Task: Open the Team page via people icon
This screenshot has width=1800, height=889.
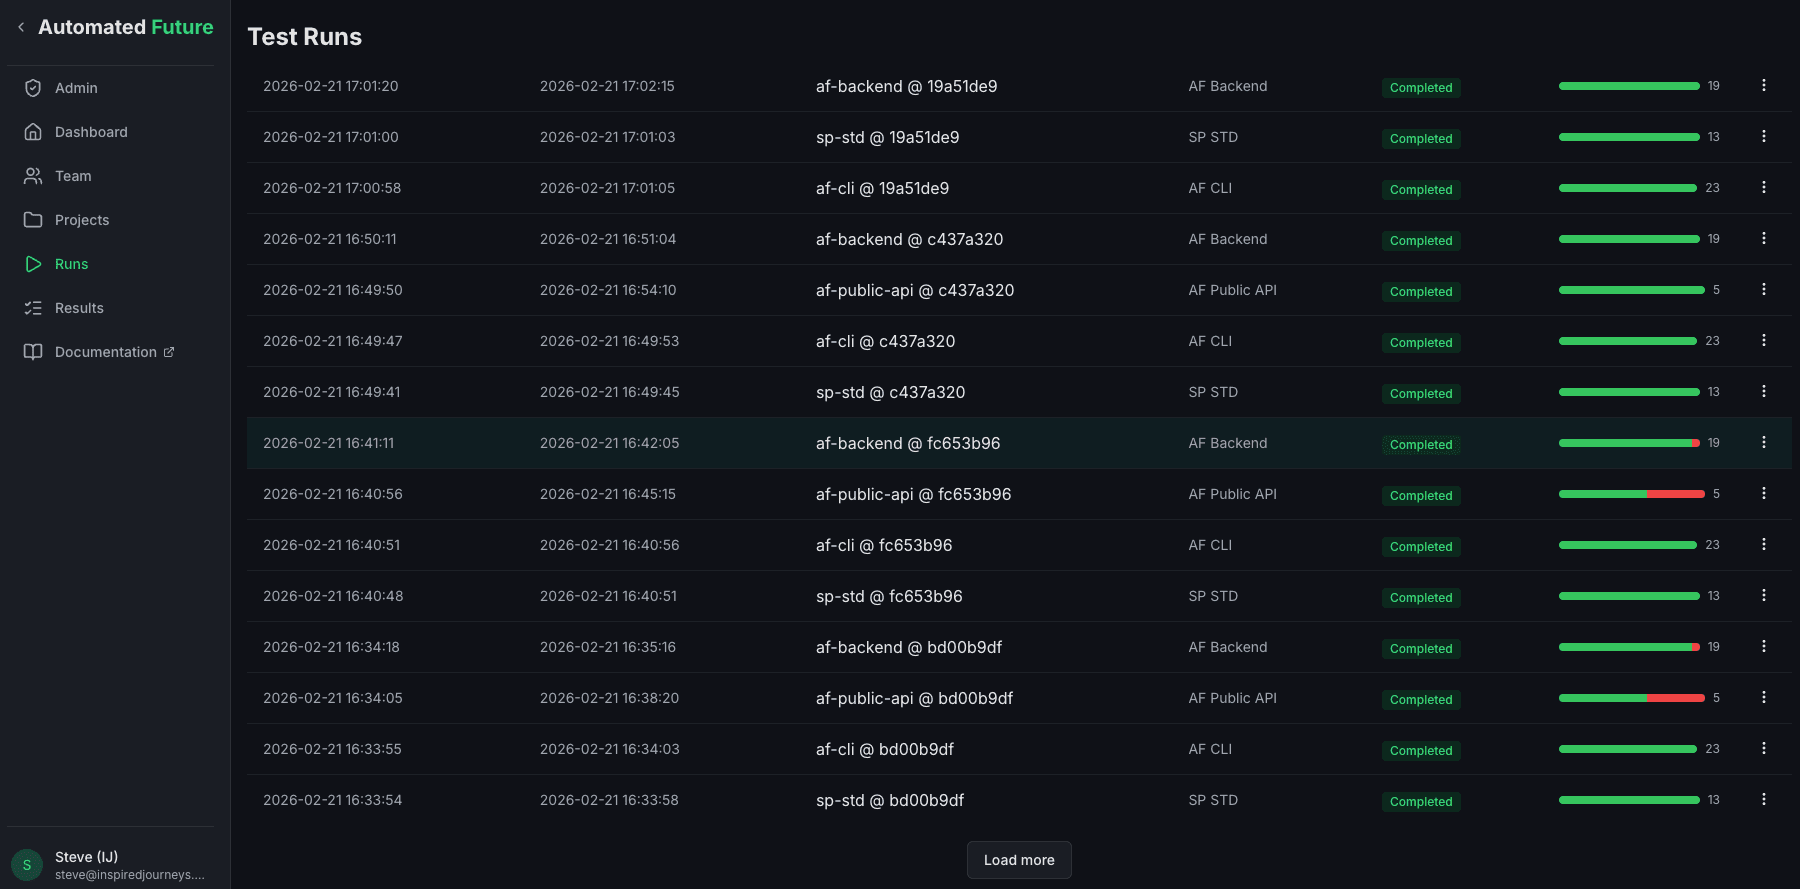Action: 33,175
